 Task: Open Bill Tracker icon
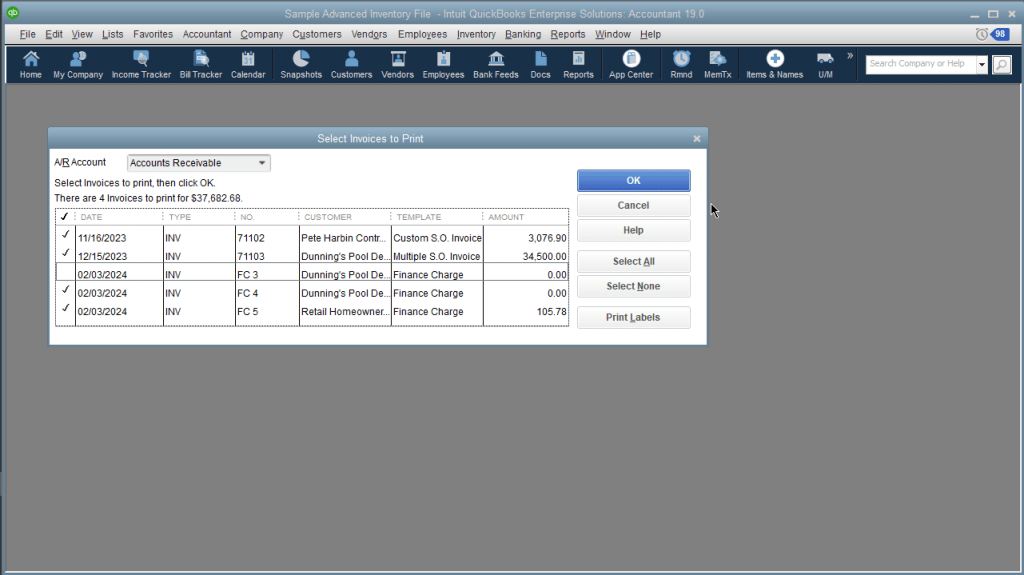(200, 65)
